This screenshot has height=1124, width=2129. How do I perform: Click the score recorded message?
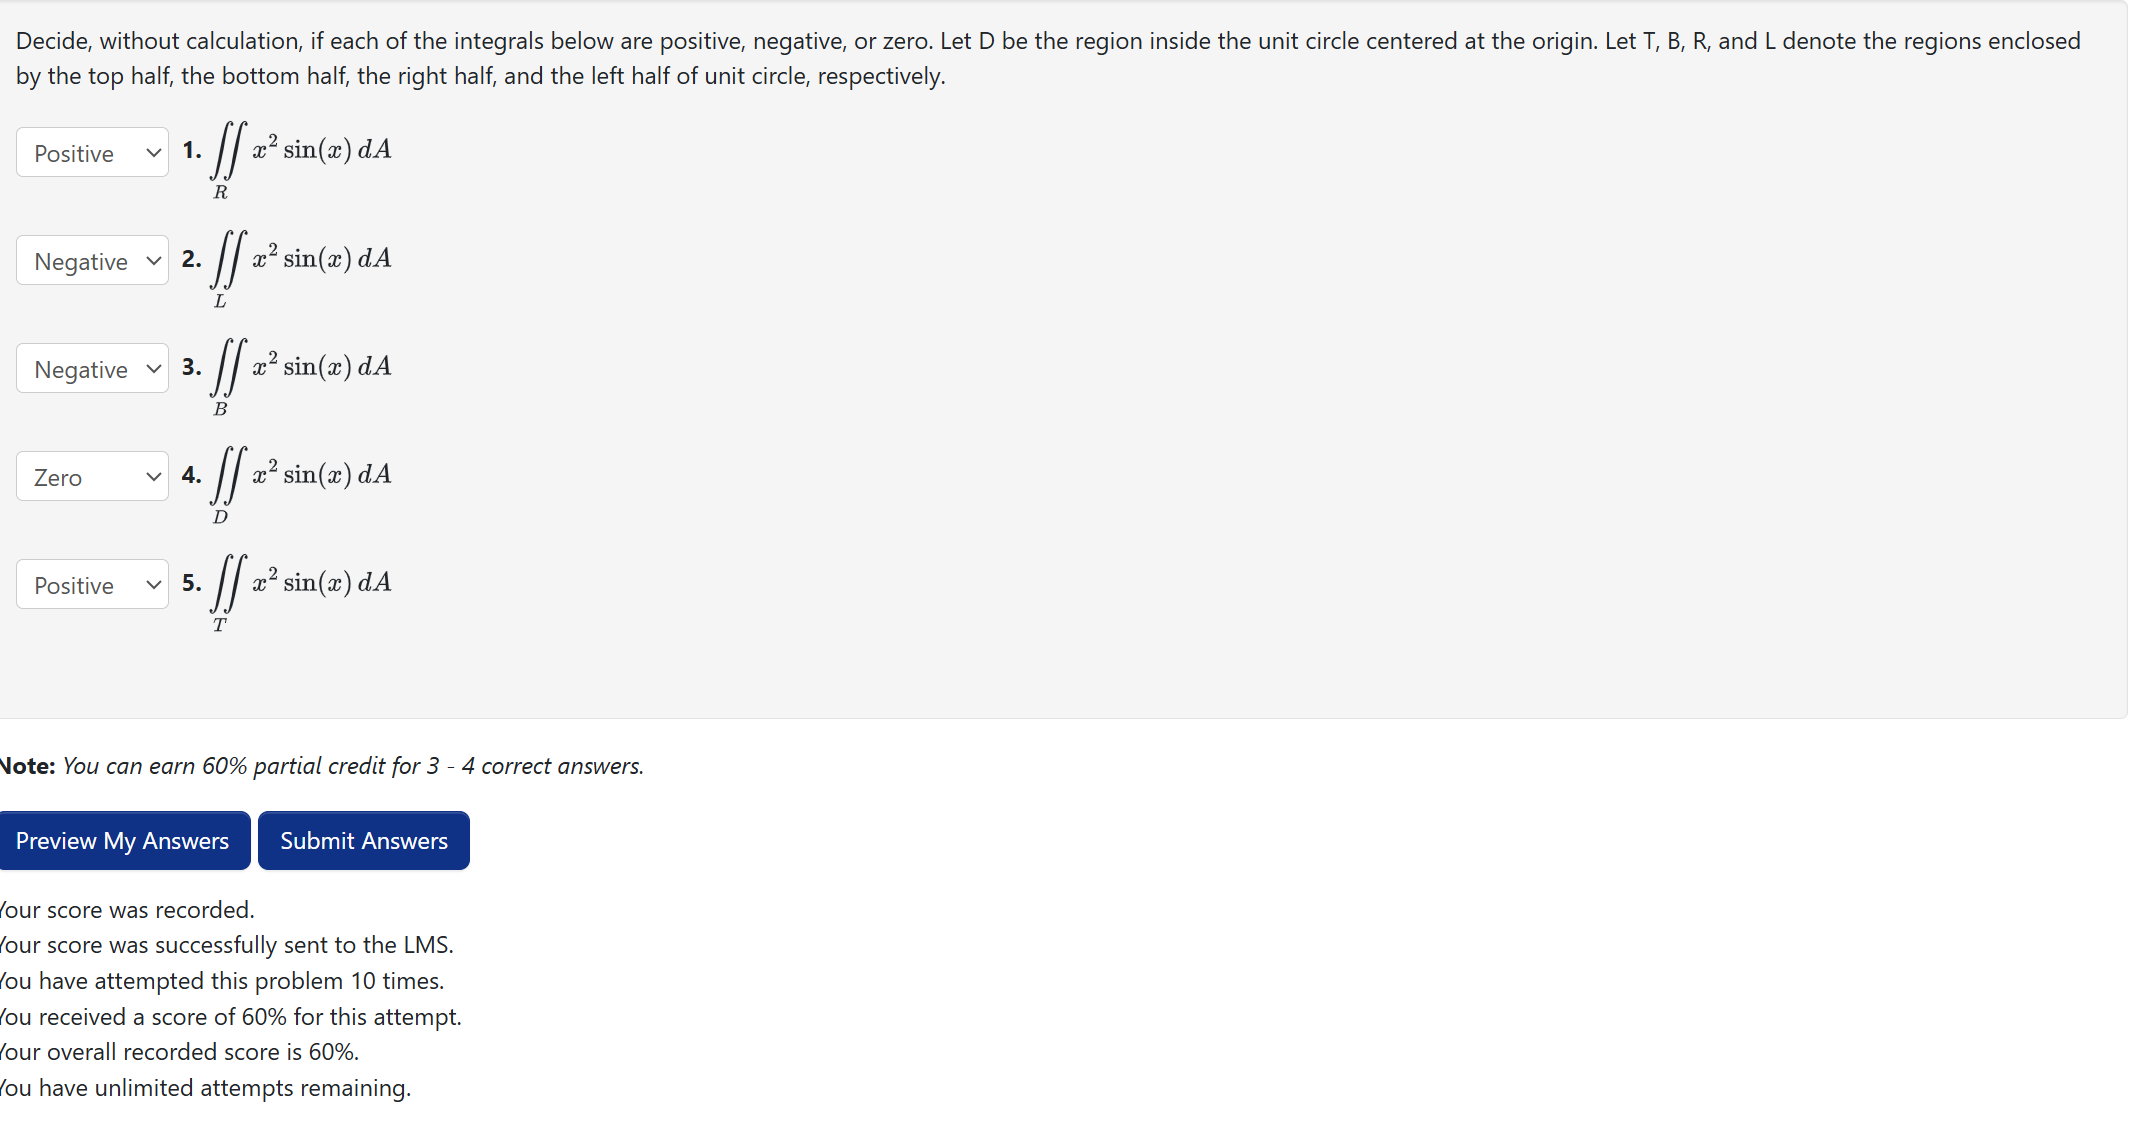click(127, 909)
